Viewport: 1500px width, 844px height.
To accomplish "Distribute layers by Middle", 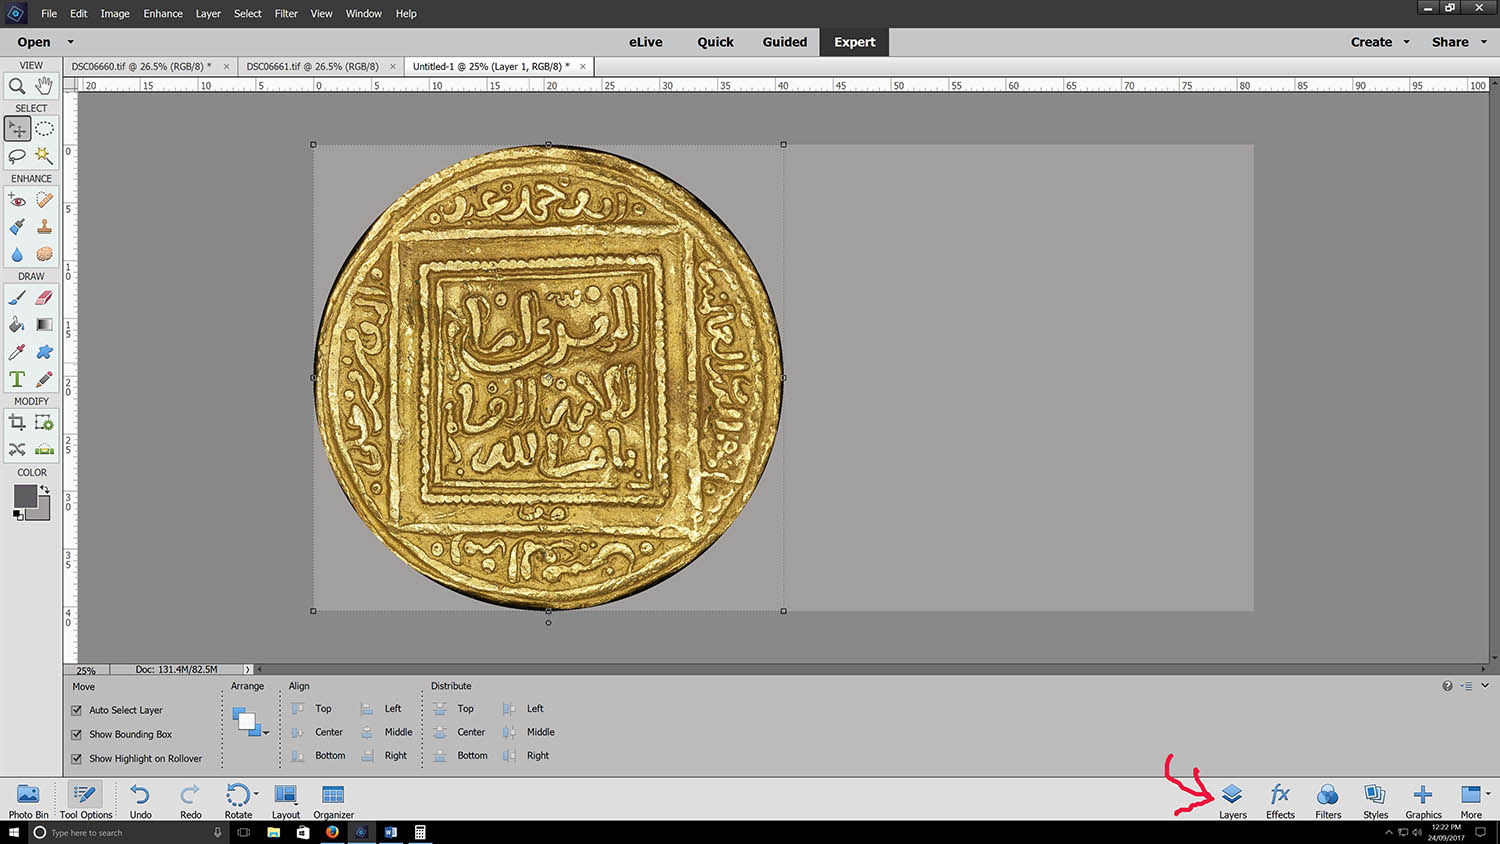I will point(529,732).
